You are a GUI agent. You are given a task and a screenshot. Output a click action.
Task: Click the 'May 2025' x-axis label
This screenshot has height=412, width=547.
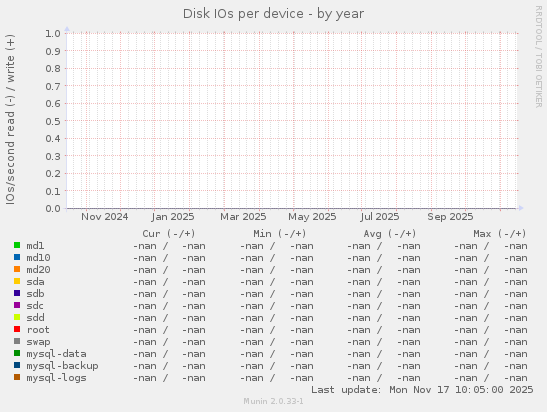click(312, 217)
